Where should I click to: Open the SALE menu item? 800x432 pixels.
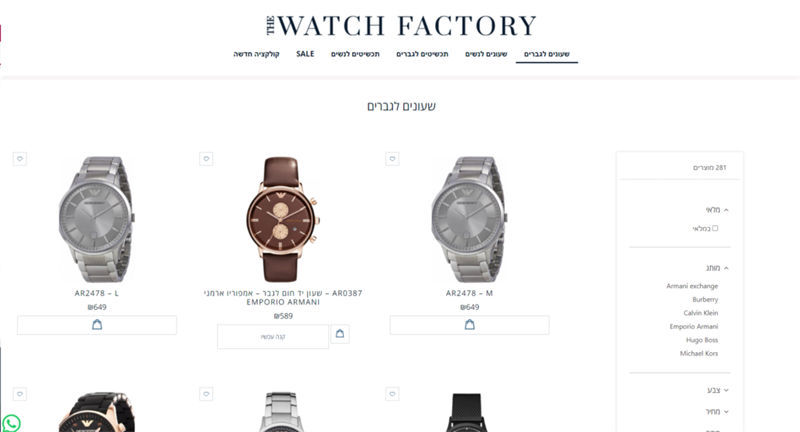pyautogui.click(x=305, y=54)
